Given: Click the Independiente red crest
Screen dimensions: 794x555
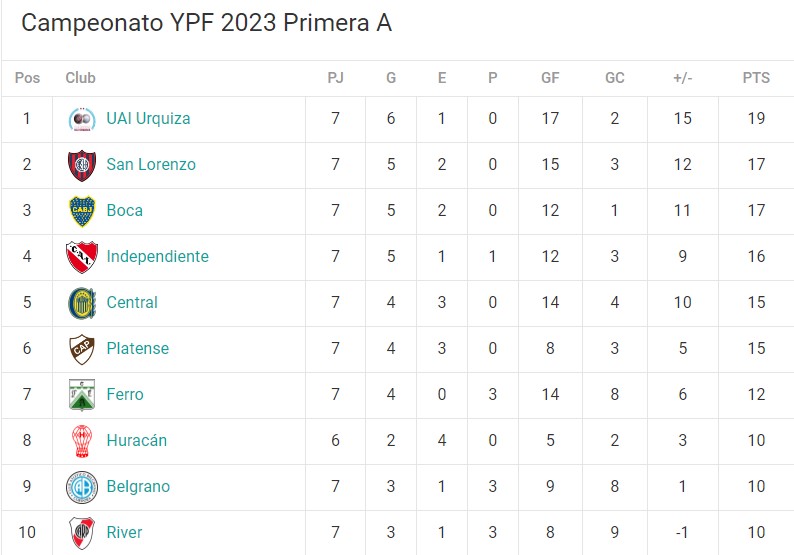Looking at the screenshot, I should pos(82,257).
